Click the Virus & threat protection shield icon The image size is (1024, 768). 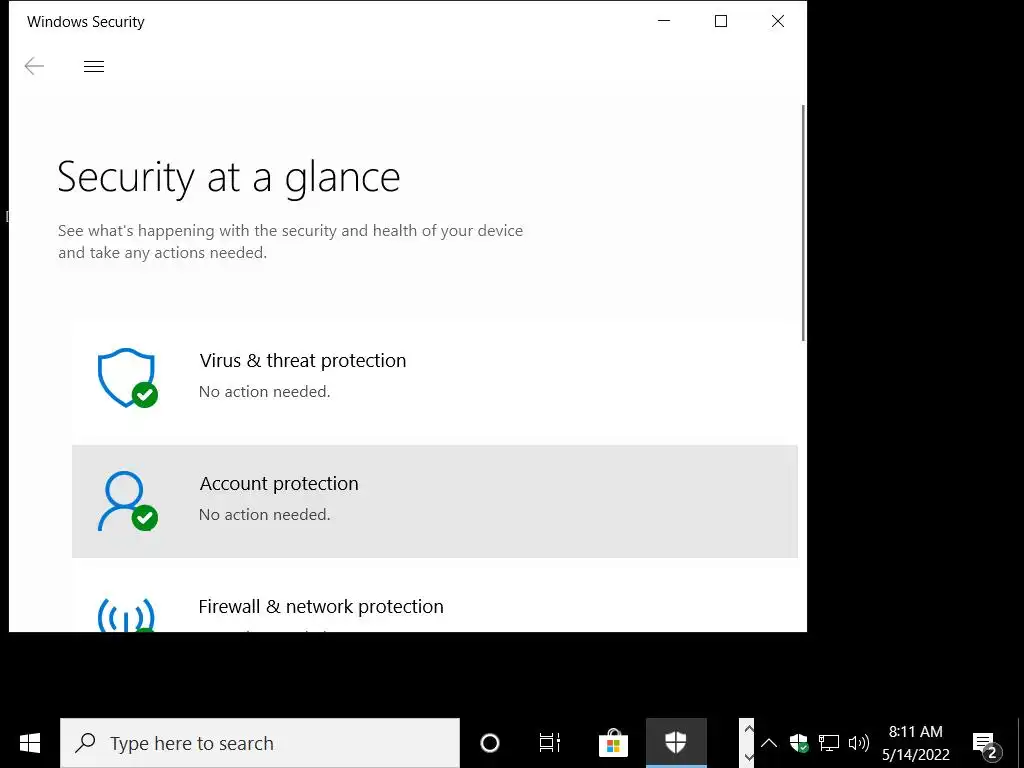click(127, 377)
